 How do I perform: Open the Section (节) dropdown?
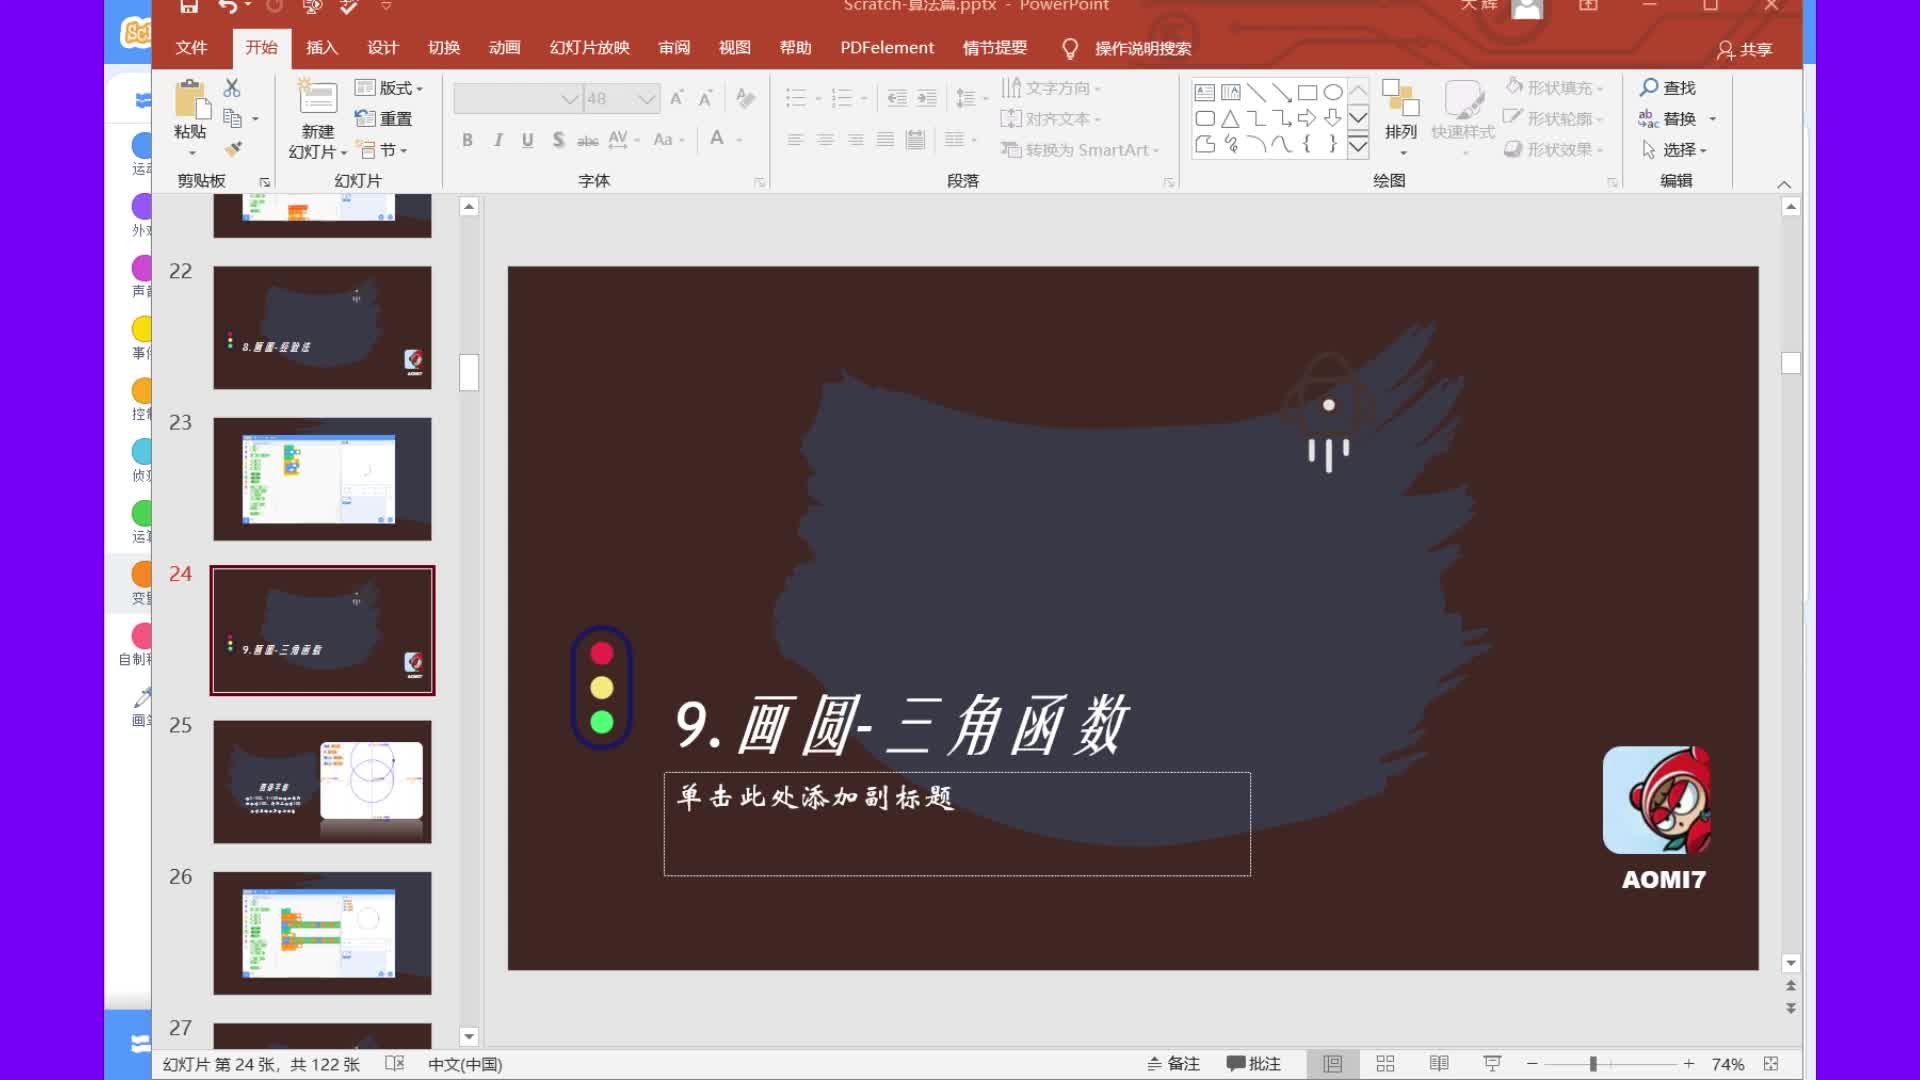pos(384,150)
